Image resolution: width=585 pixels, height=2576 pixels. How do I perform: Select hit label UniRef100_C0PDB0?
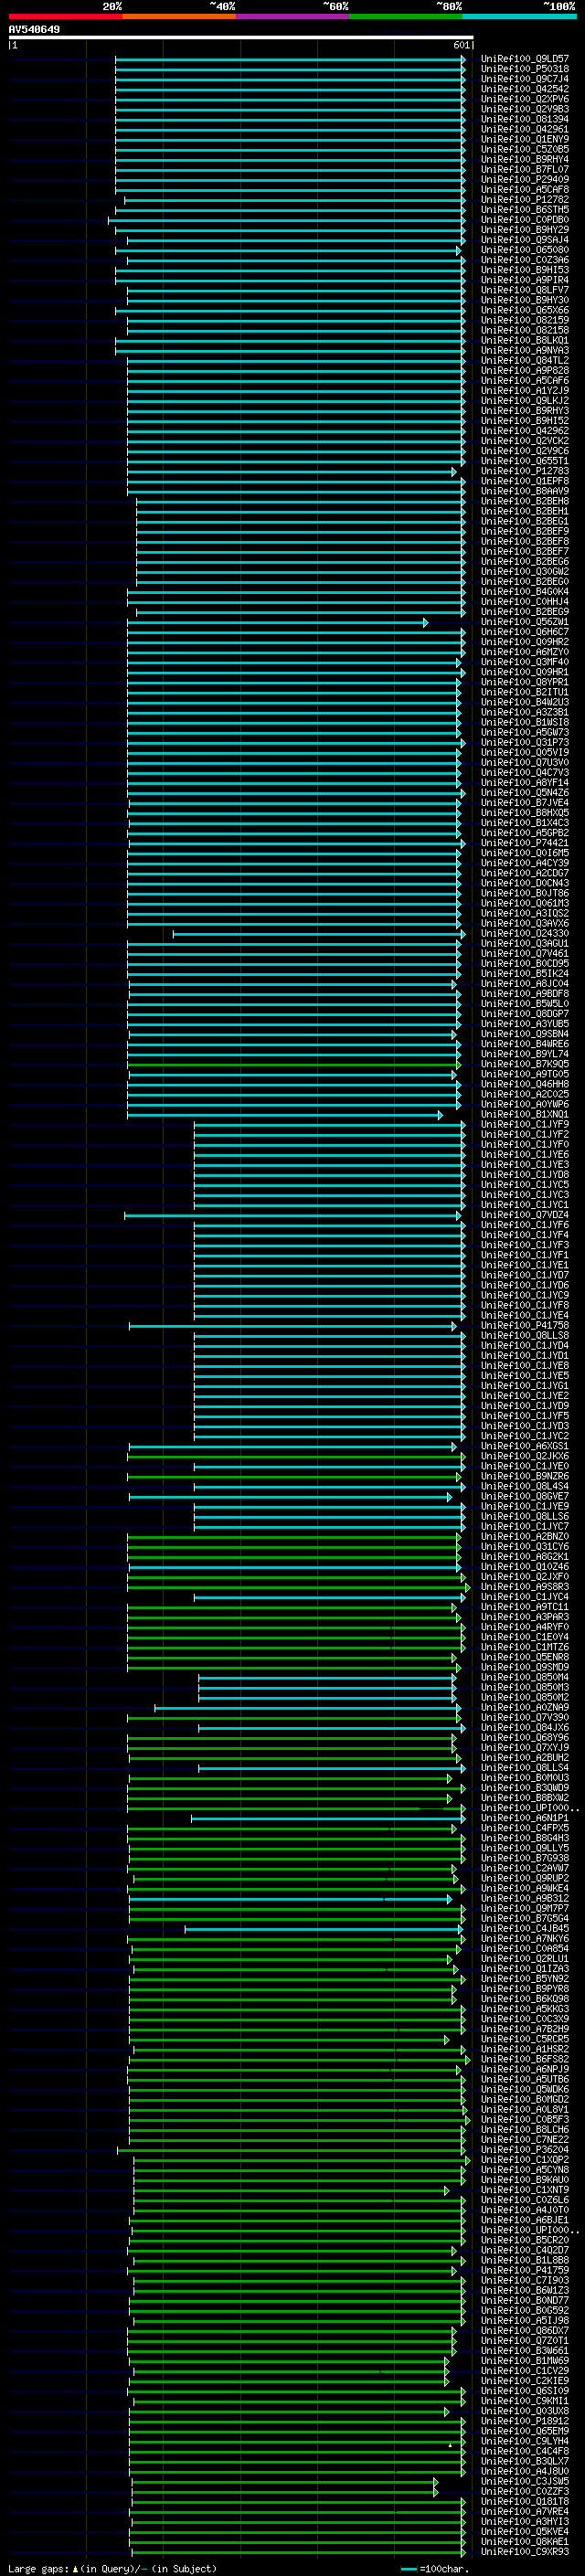tap(524, 220)
